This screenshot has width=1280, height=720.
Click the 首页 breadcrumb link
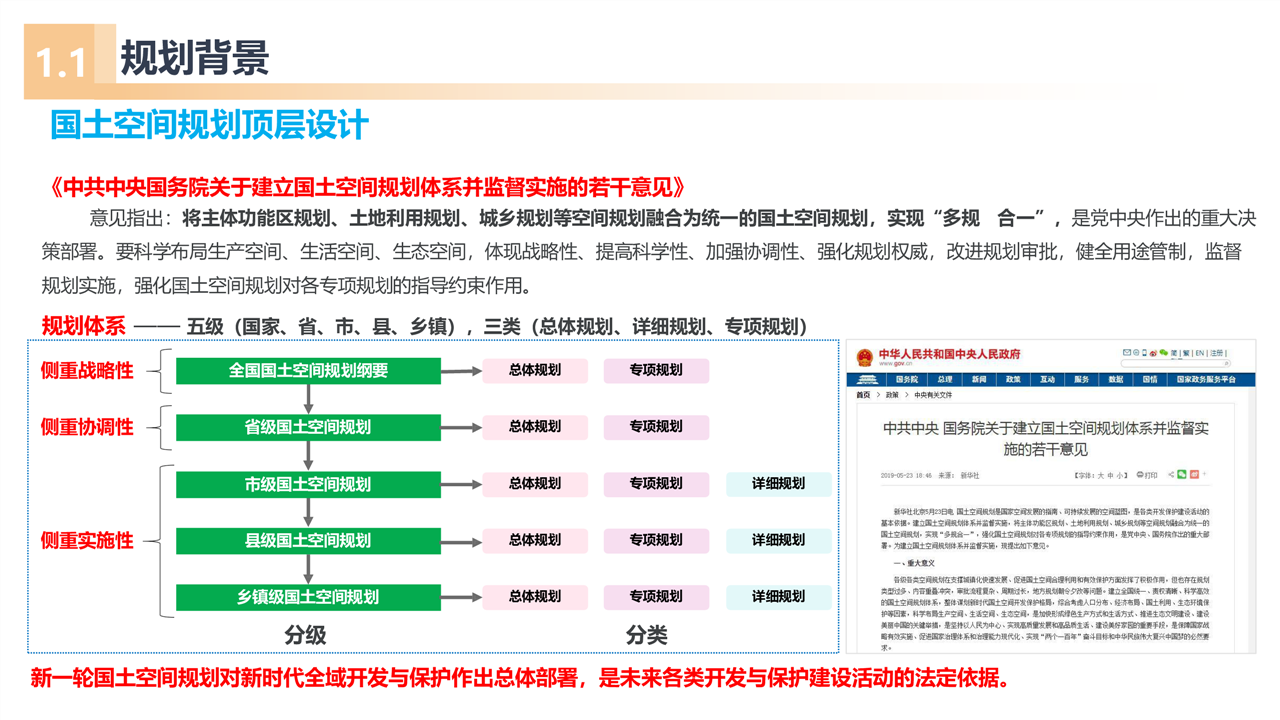(862, 396)
